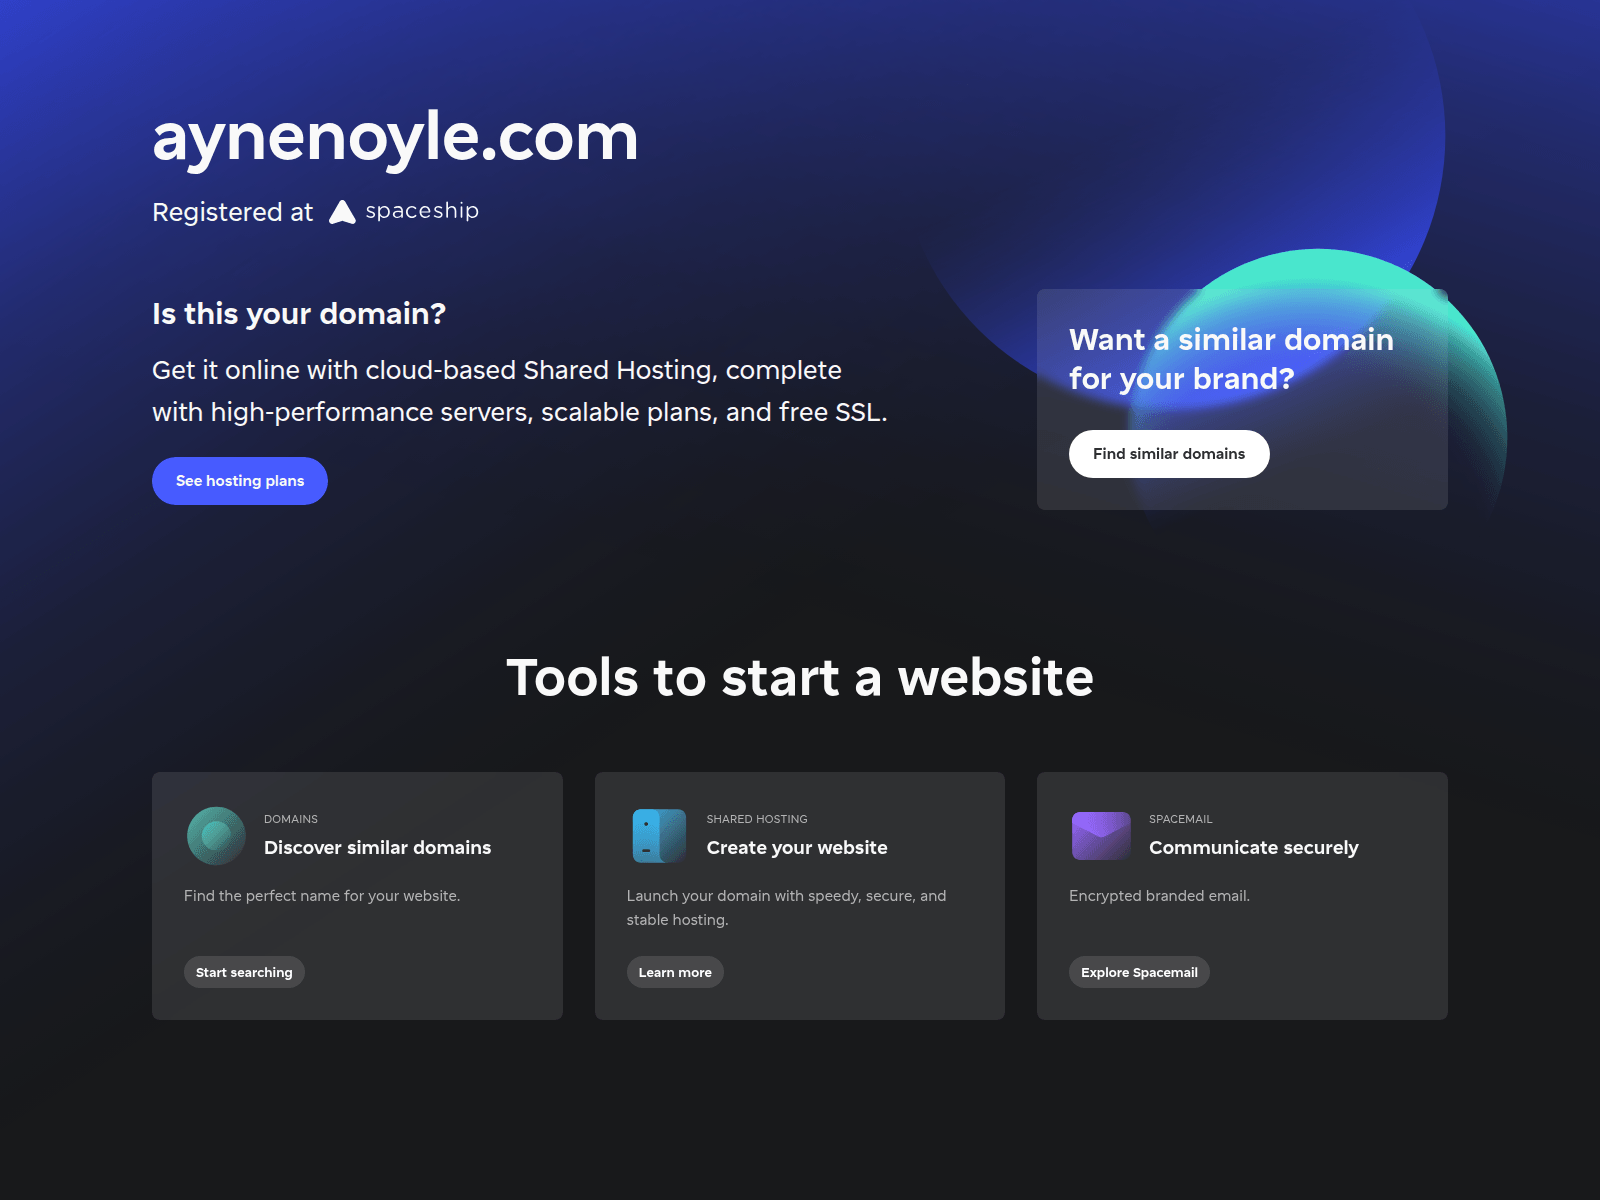The width and height of the screenshot is (1600, 1200).
Task: Click the SHARED HOSTING category label
Action: pyautogui.click(x=757, y=819)
